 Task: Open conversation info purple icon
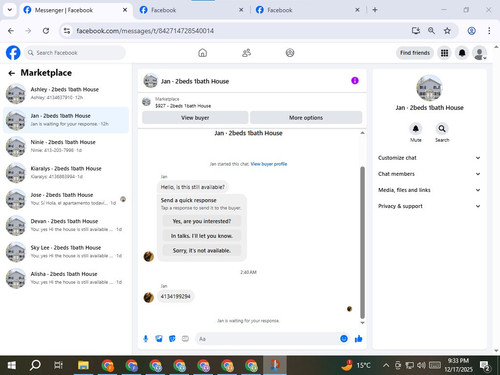355,81
